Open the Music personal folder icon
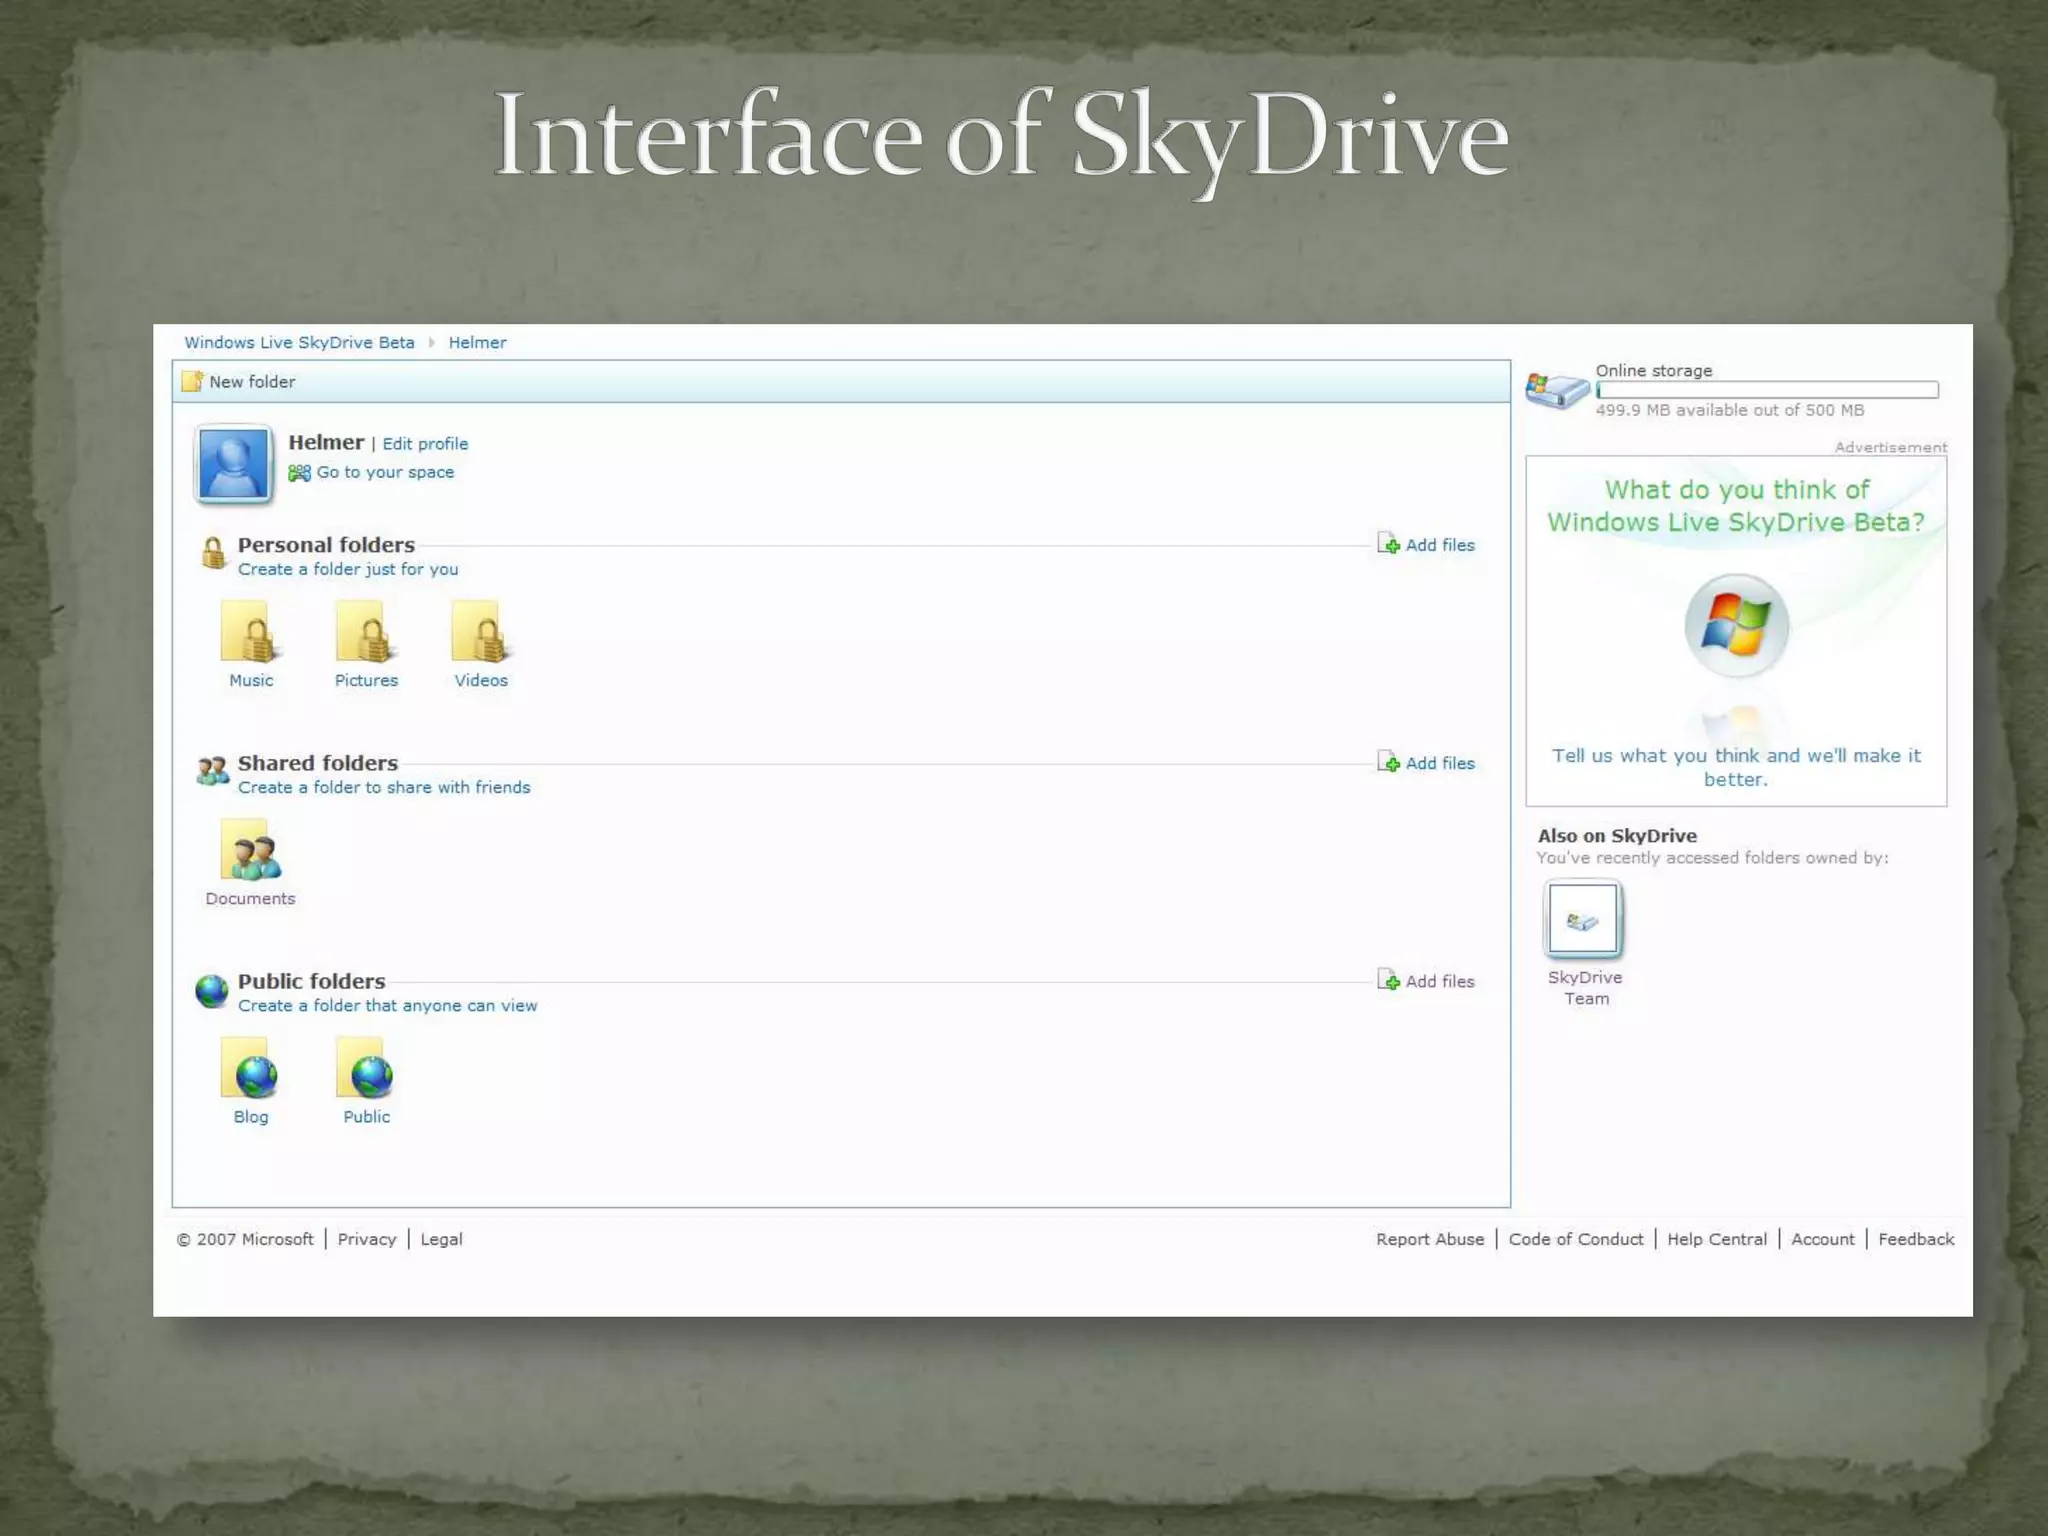Image resolution: width=2048 pixels, height=1536 pixels. (x=250, y=634)
